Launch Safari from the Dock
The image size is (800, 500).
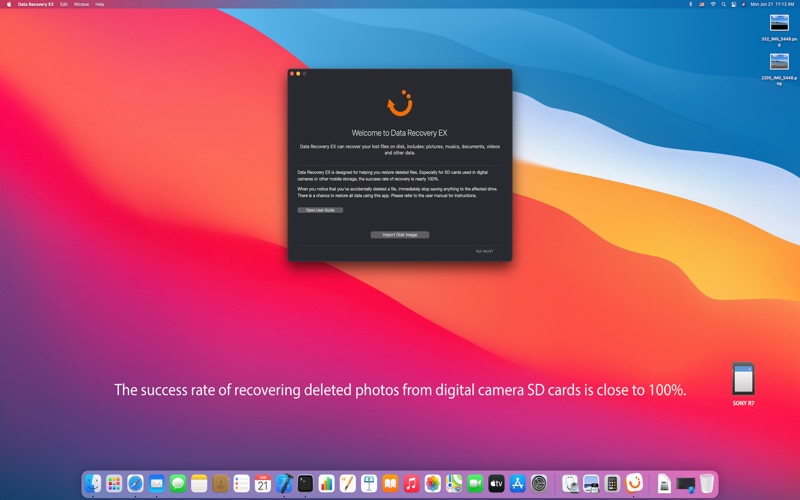pos(135,483)
